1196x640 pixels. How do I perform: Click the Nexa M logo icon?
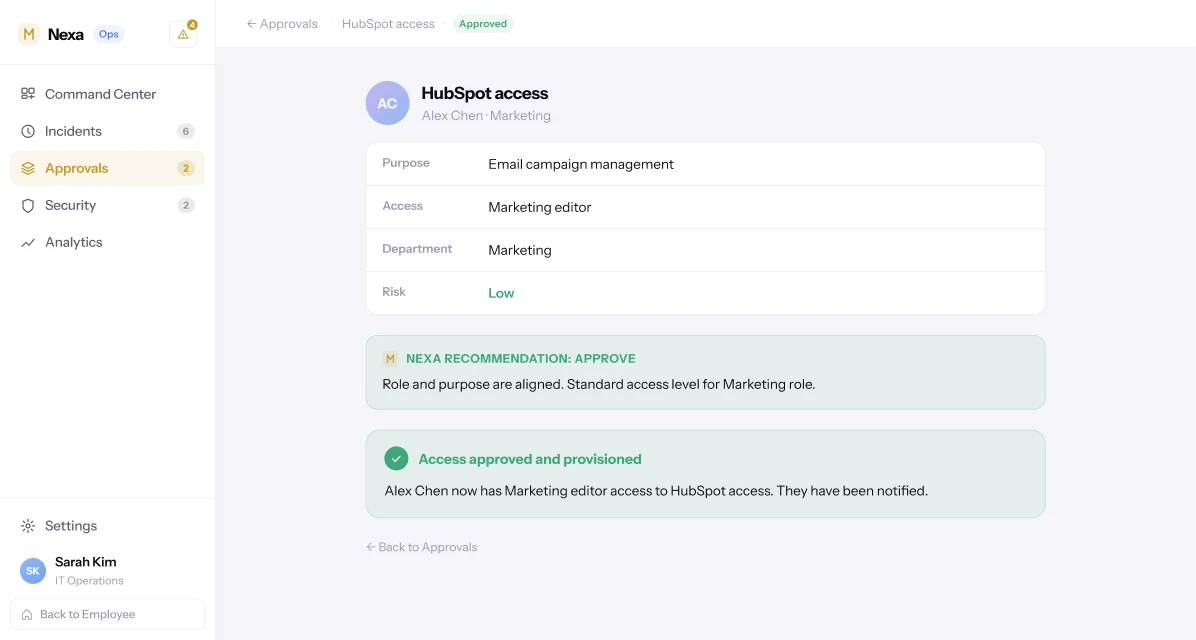(29, 34)
